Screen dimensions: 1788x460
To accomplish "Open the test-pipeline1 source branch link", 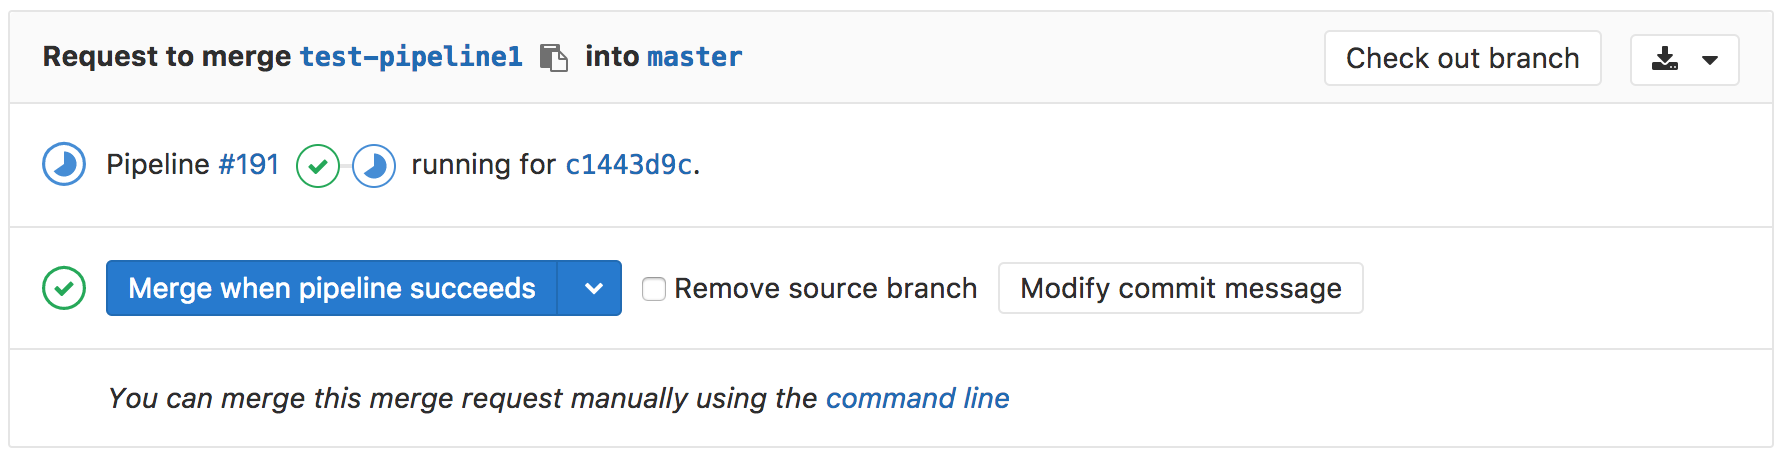I will tap(411, 57).
